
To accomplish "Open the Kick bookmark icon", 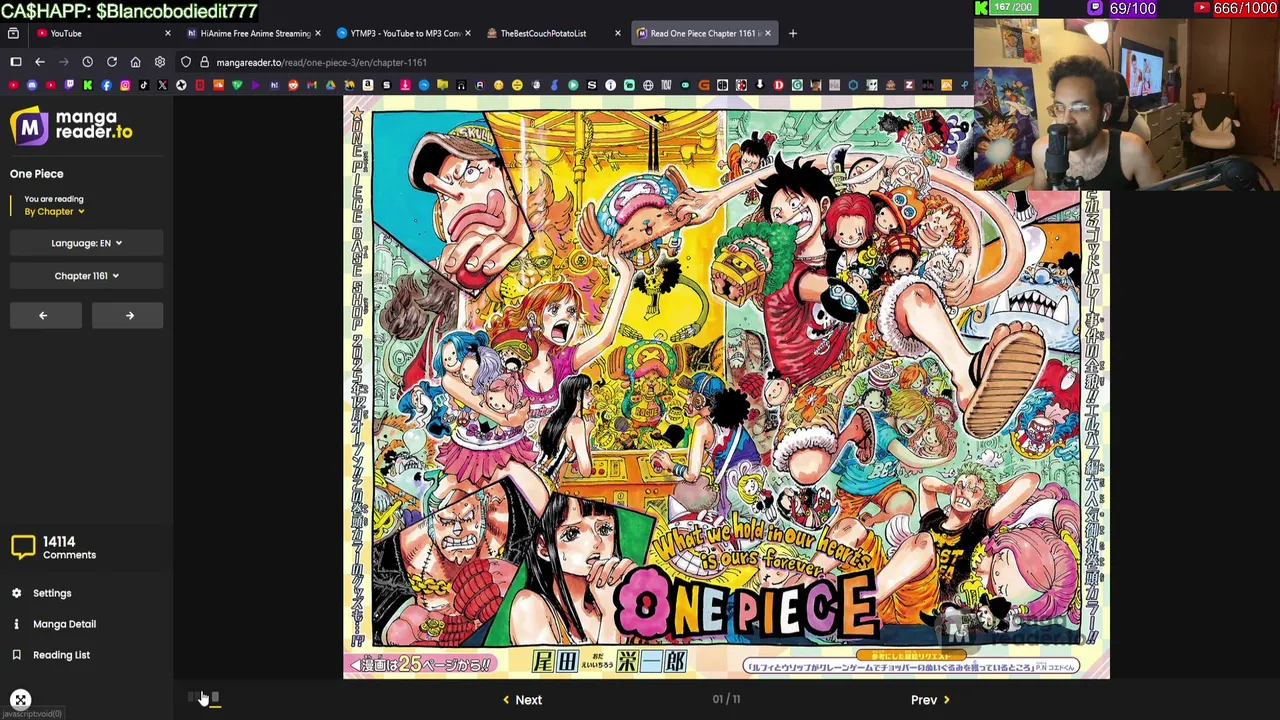I will pyautogui.click(x=88, y=85).
